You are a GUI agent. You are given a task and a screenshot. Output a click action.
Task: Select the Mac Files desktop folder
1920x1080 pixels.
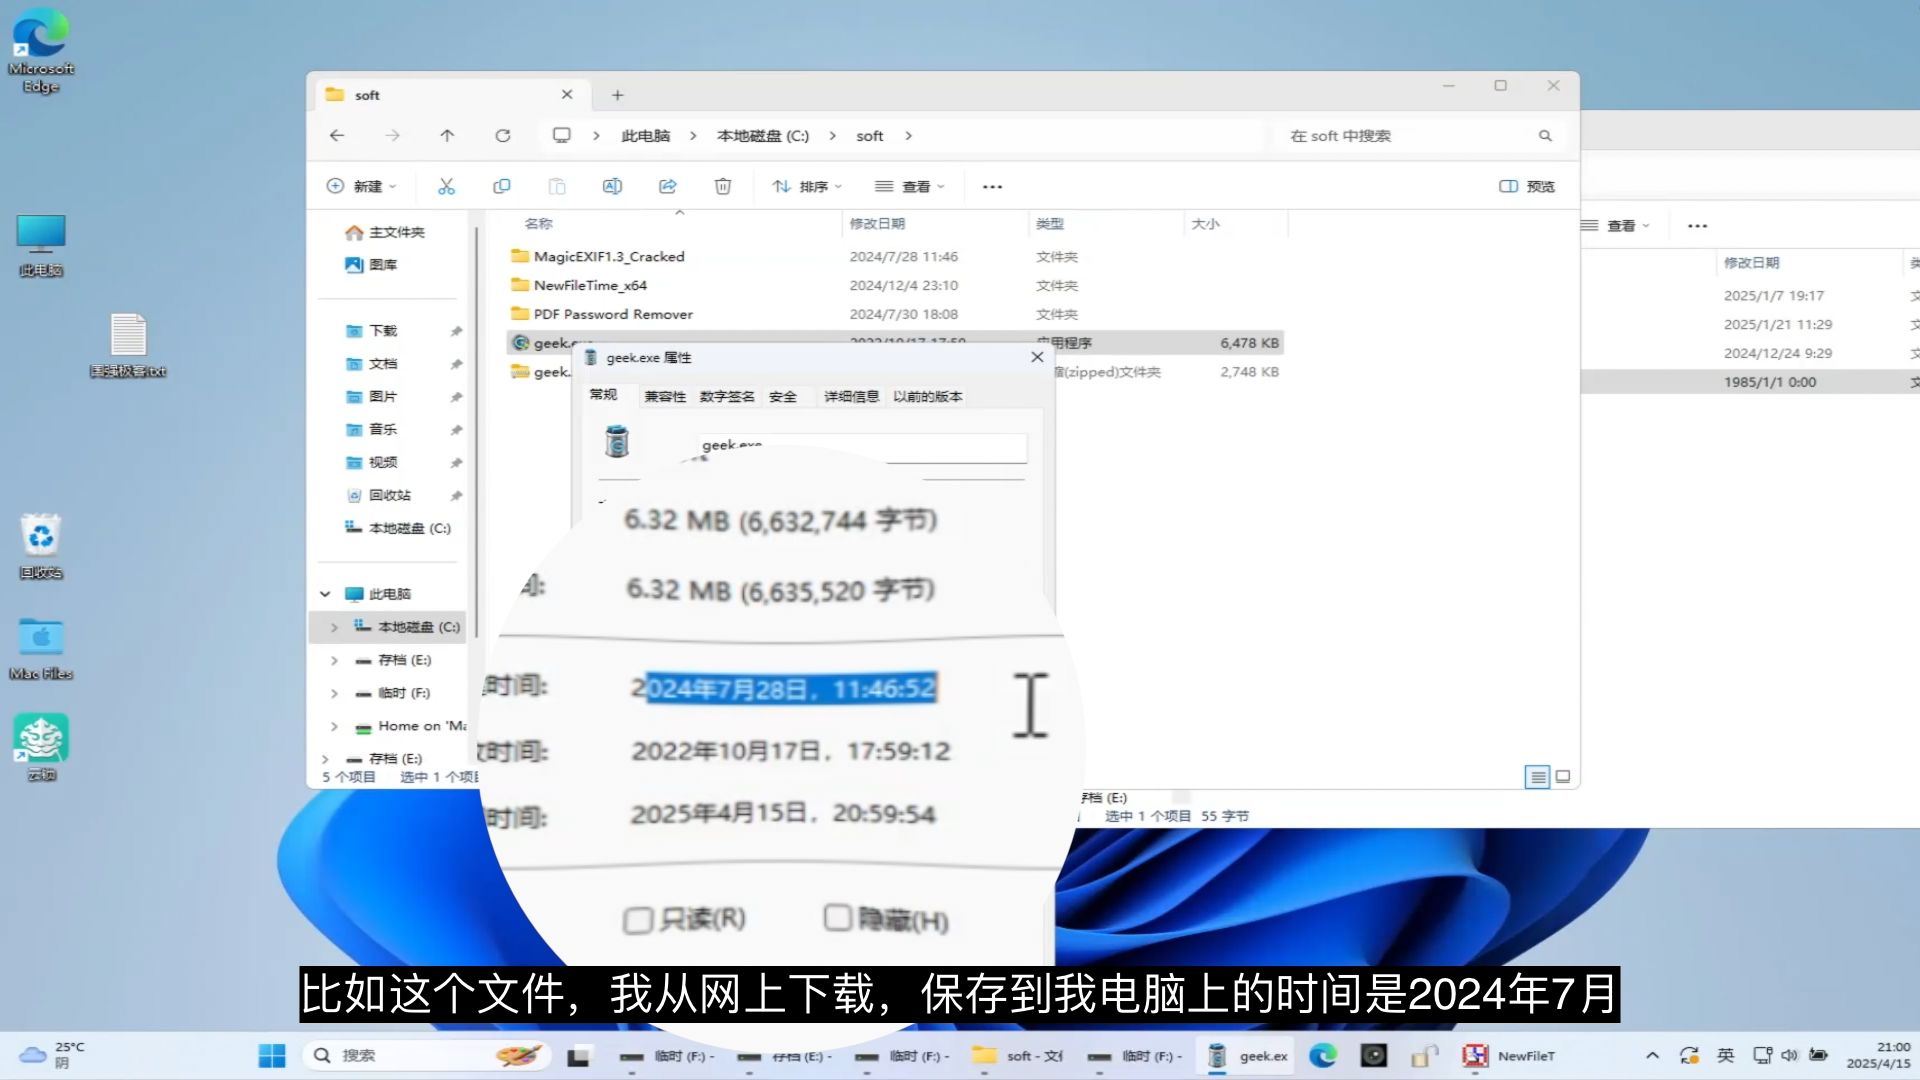point(41,648)
